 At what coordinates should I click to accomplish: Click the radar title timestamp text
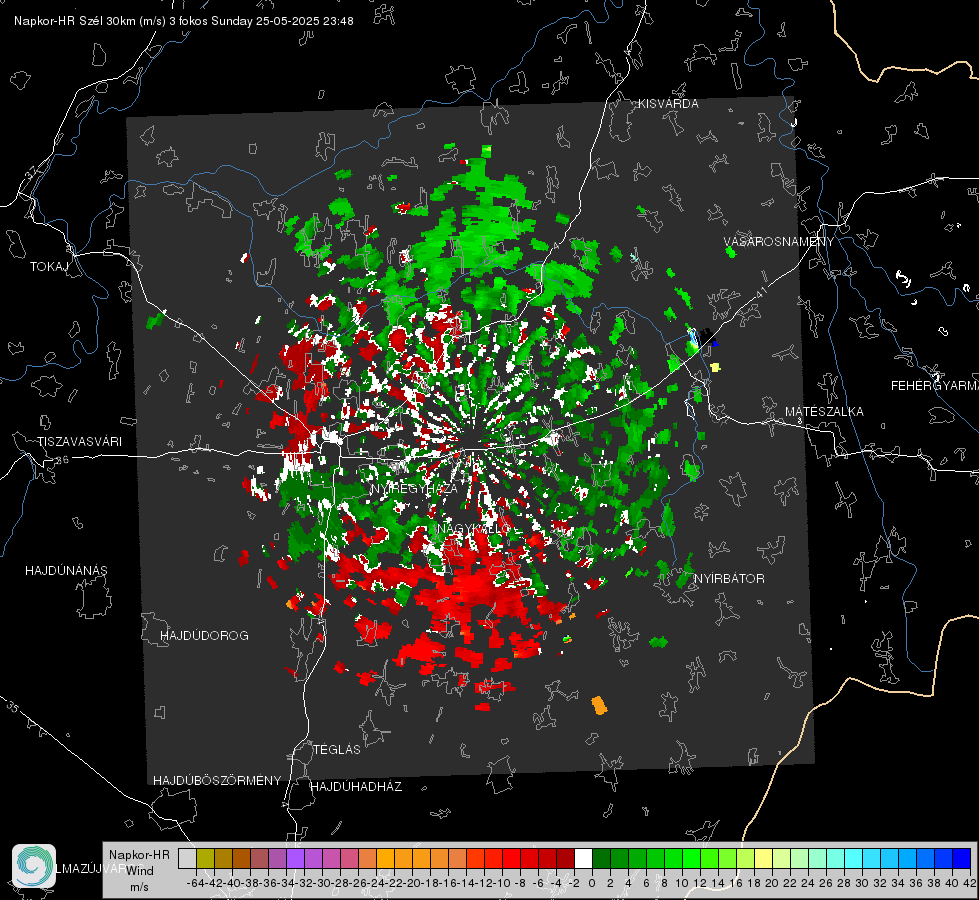(x=184, y=21)
